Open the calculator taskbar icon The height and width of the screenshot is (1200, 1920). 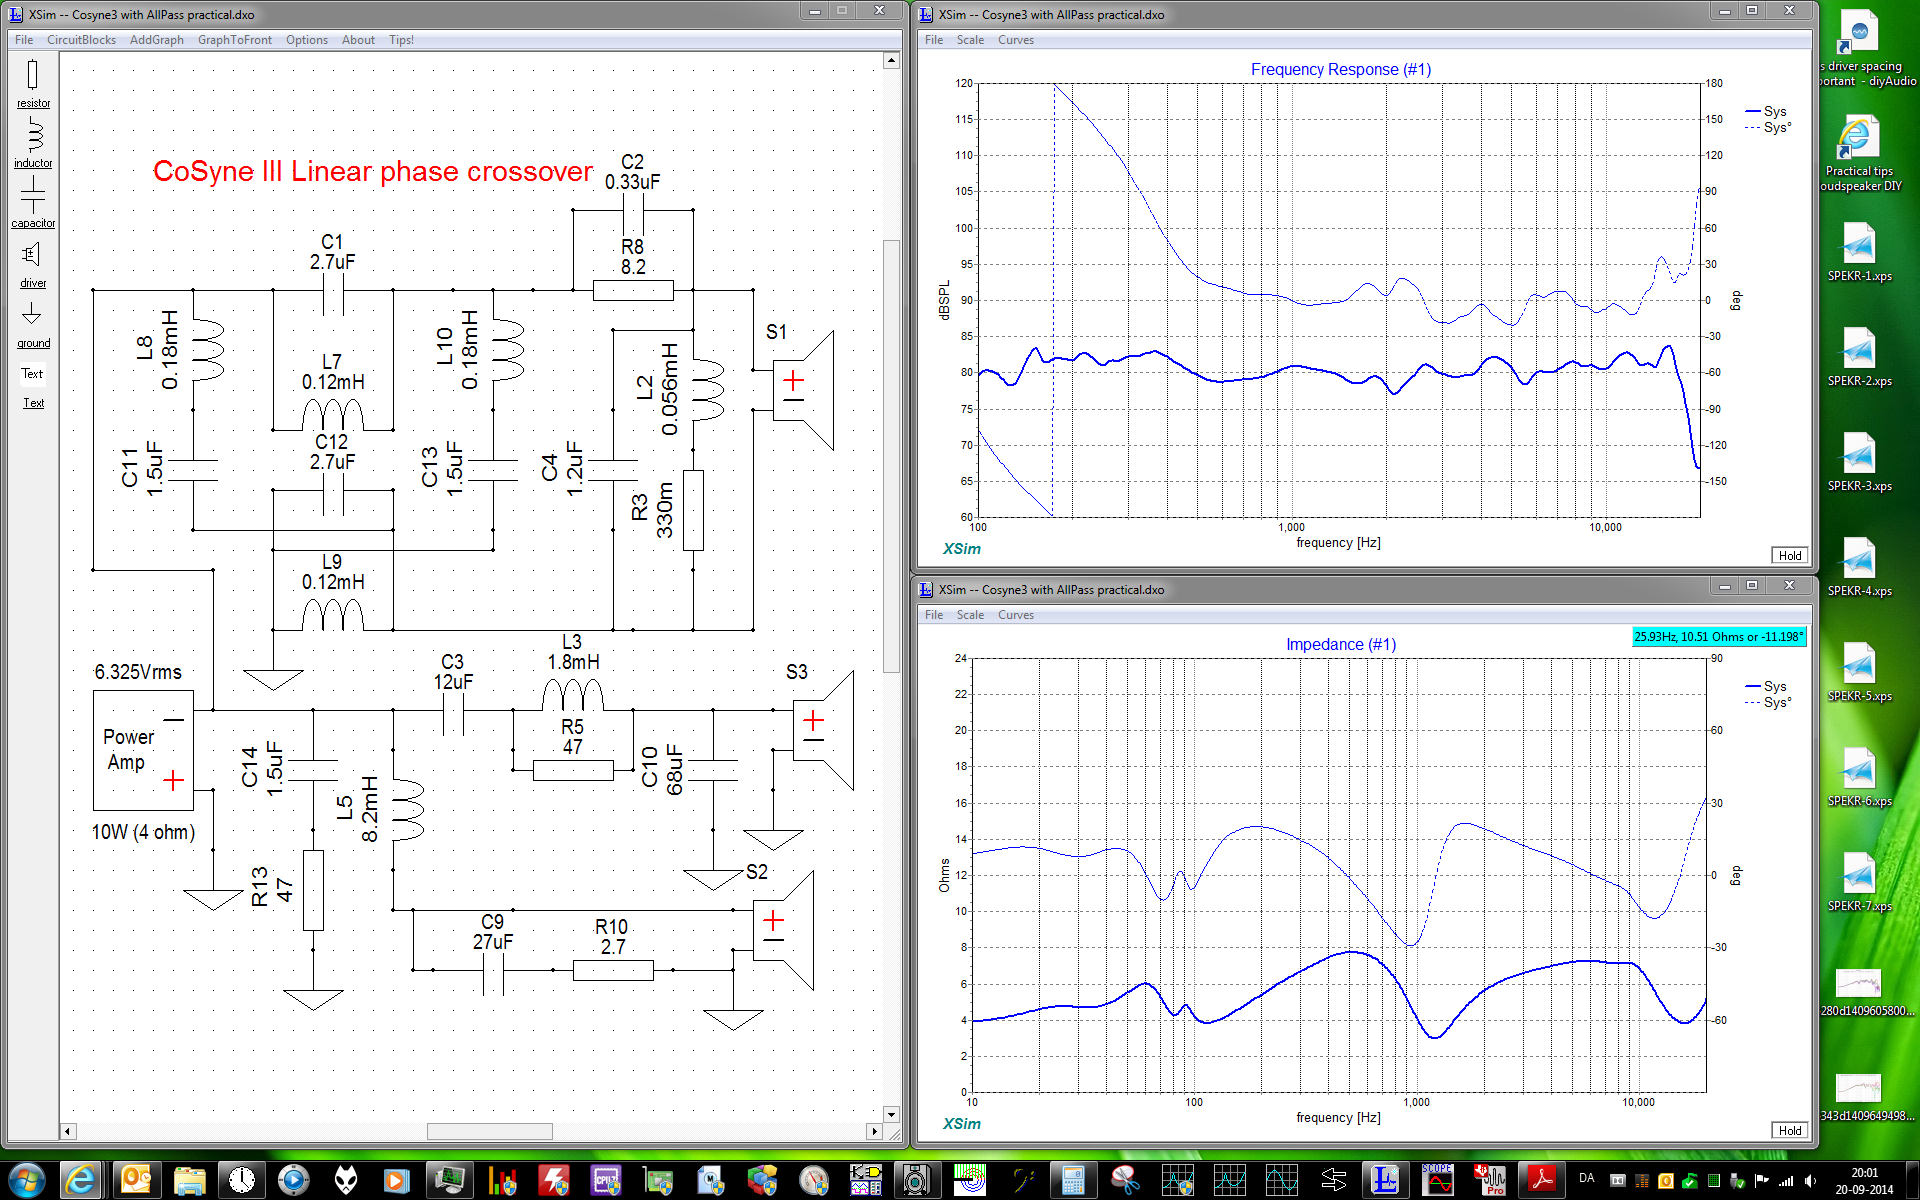tap(1073, 1180)
